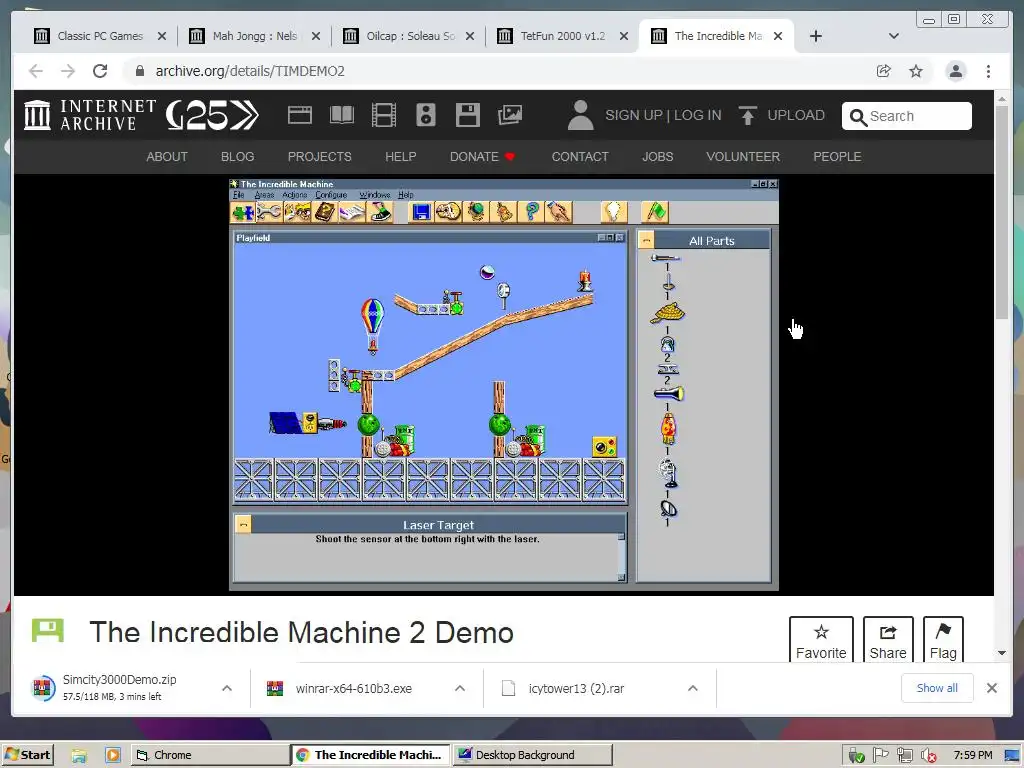
Task: Select the tea kettle part in All Parts
Action: [x=667, y=344]
